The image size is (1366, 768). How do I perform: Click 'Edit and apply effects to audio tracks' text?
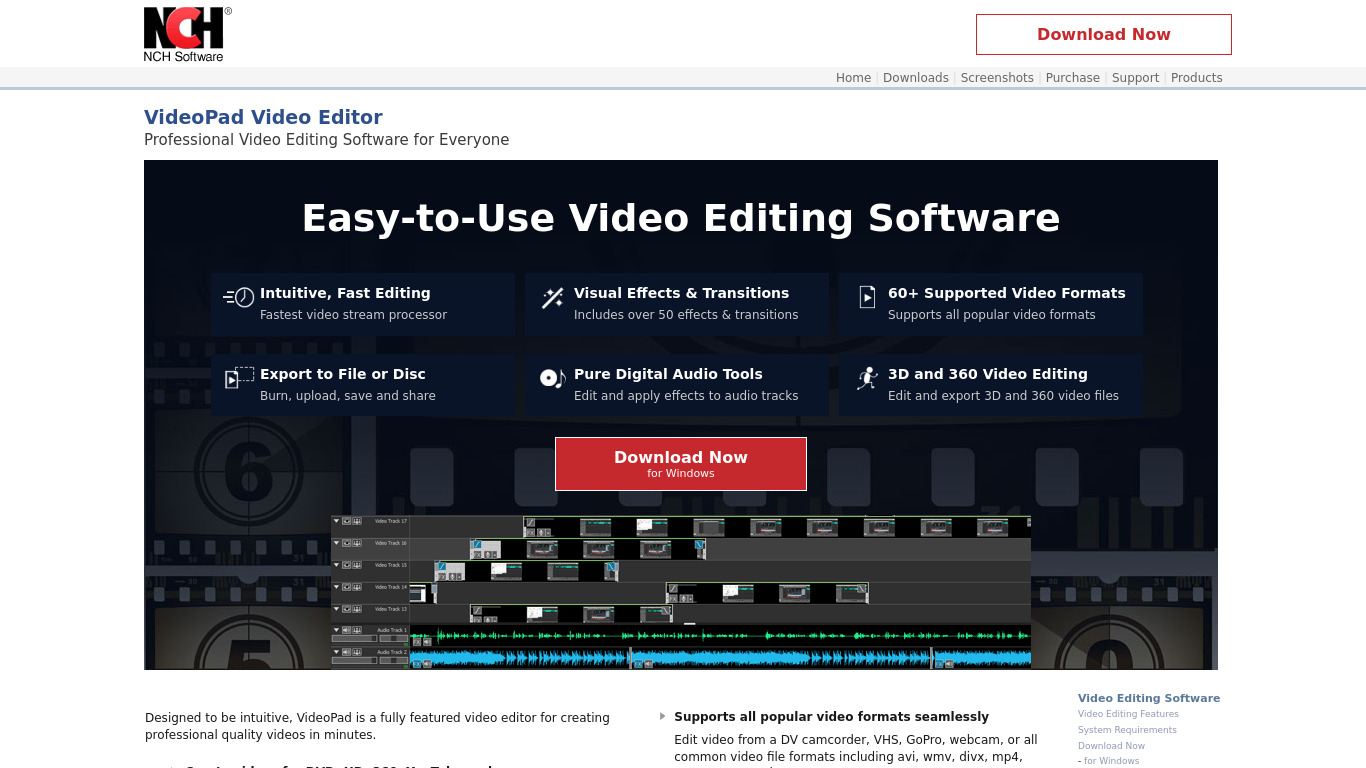pos(686,396)
